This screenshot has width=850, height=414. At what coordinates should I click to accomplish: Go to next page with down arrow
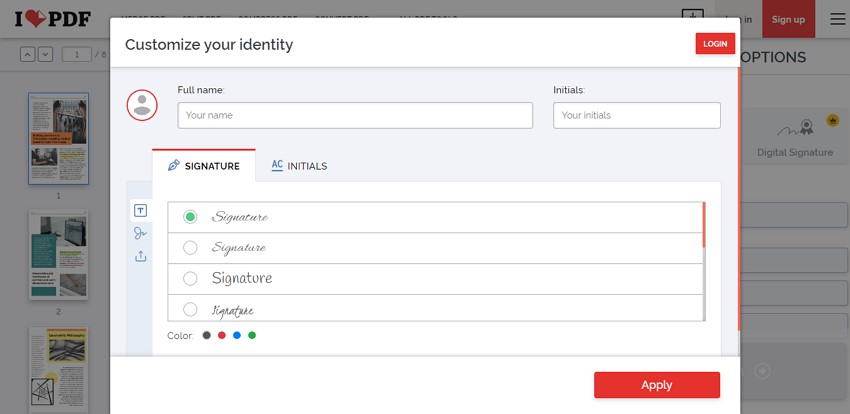pyautogui.click(x=45, y=54)
